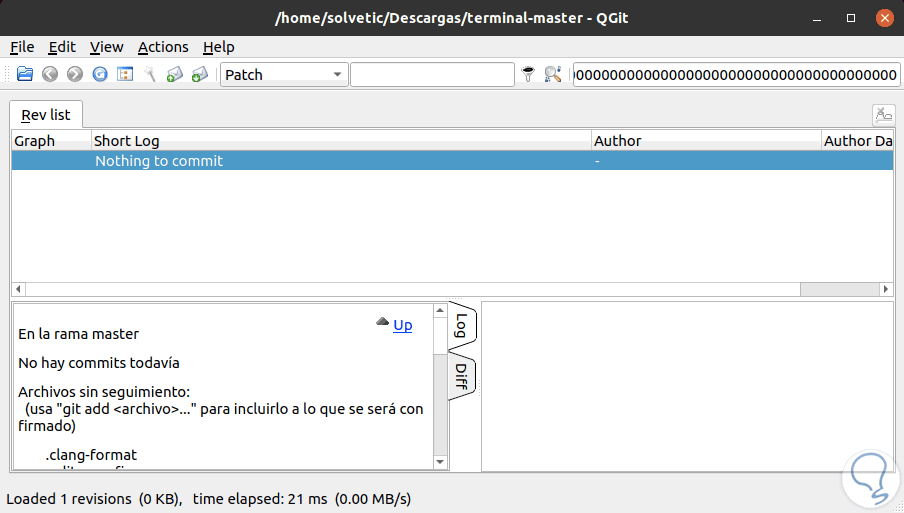Click the rev list left scroll arrow
The width and height of the screenshot is (904, 513).
(x=18, y=289)
